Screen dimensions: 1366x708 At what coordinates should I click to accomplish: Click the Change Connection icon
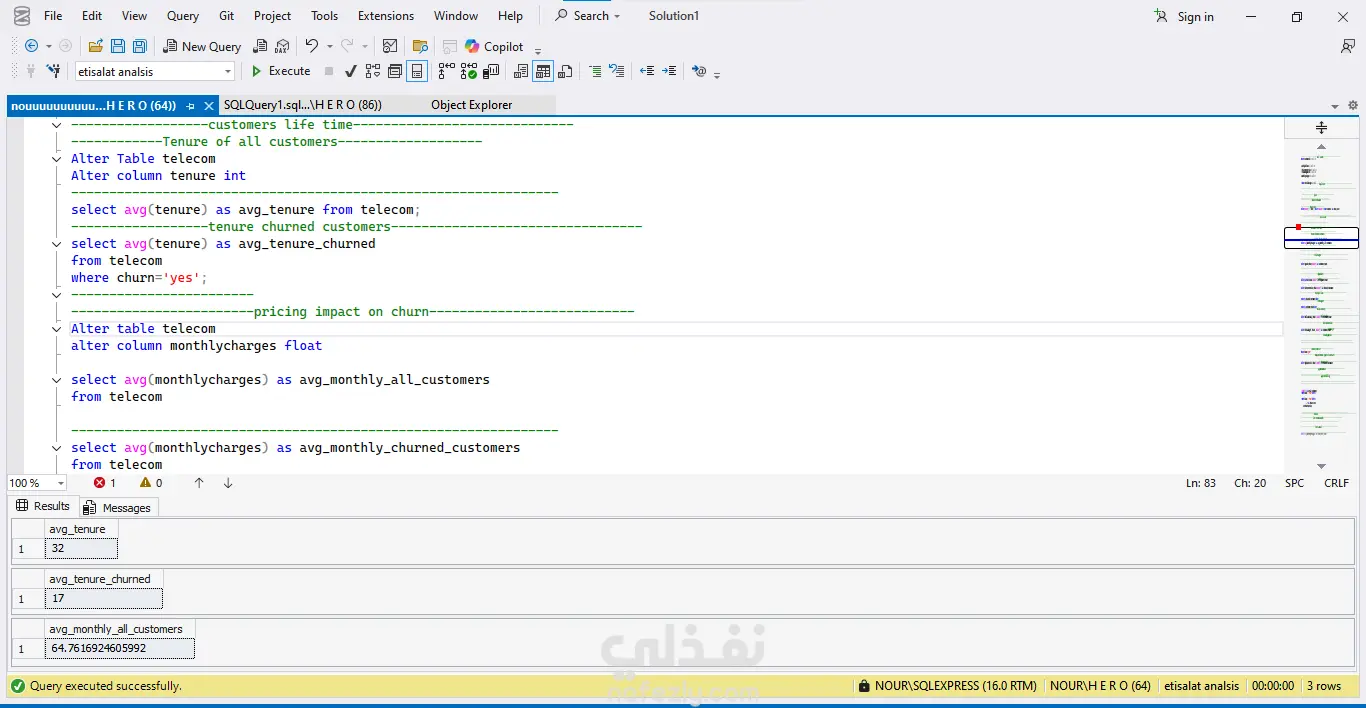(x=53, y=71)
